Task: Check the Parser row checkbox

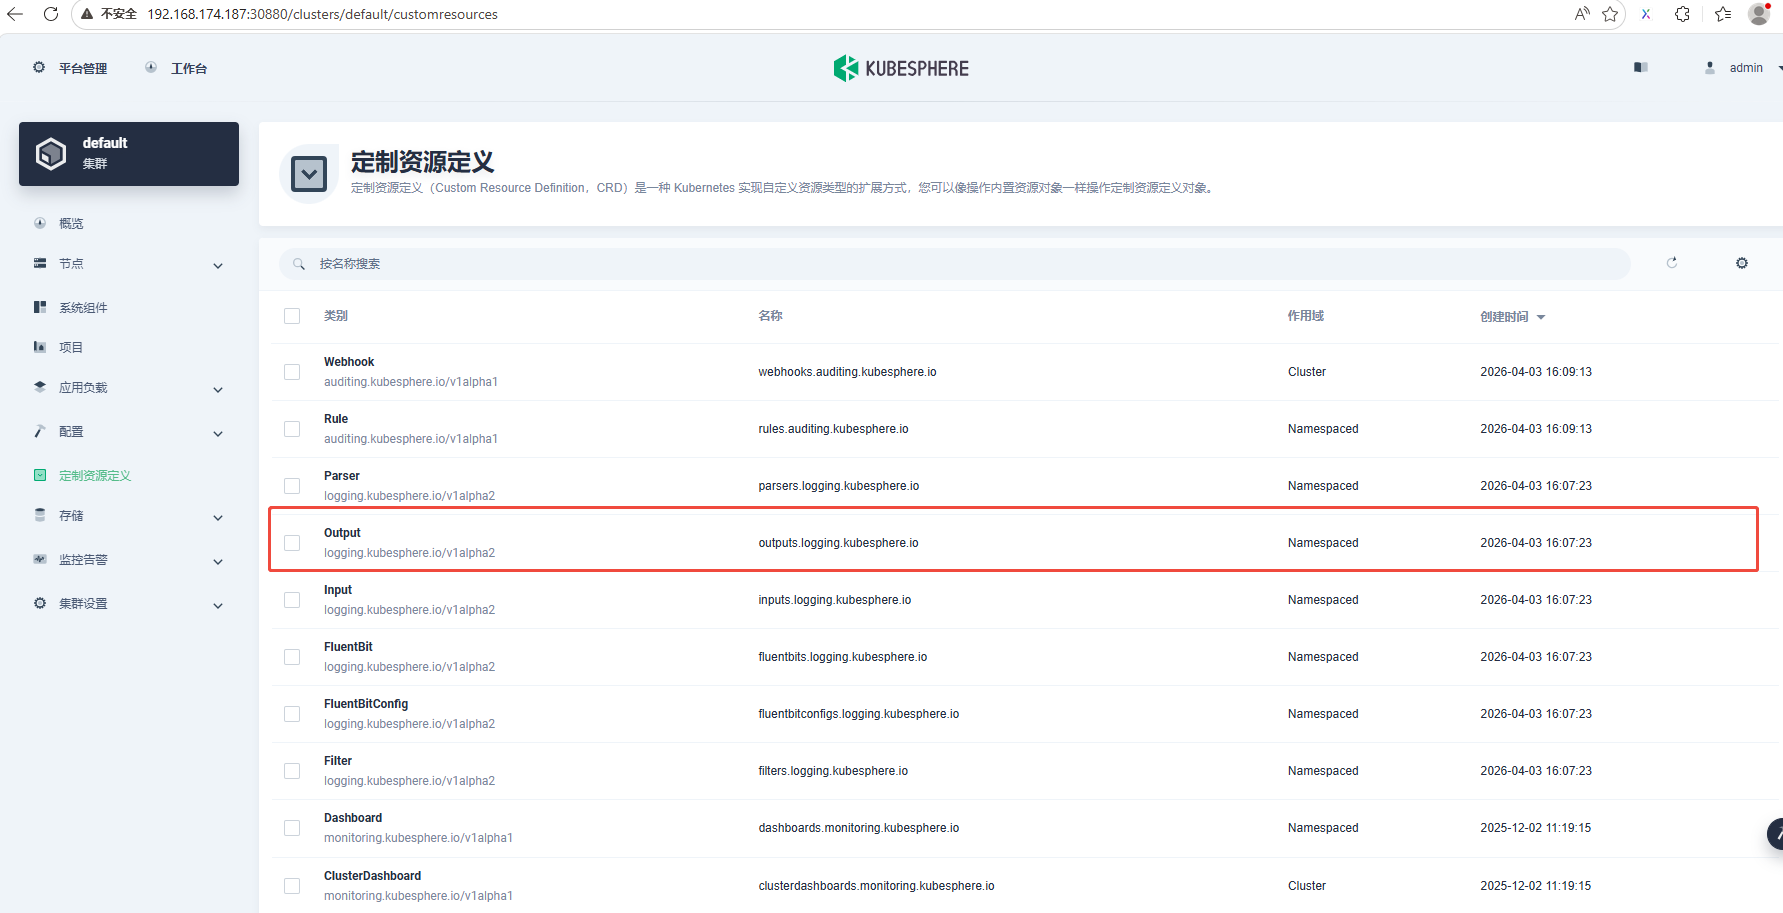Action: pyautogui.click(x=292, y=486)
